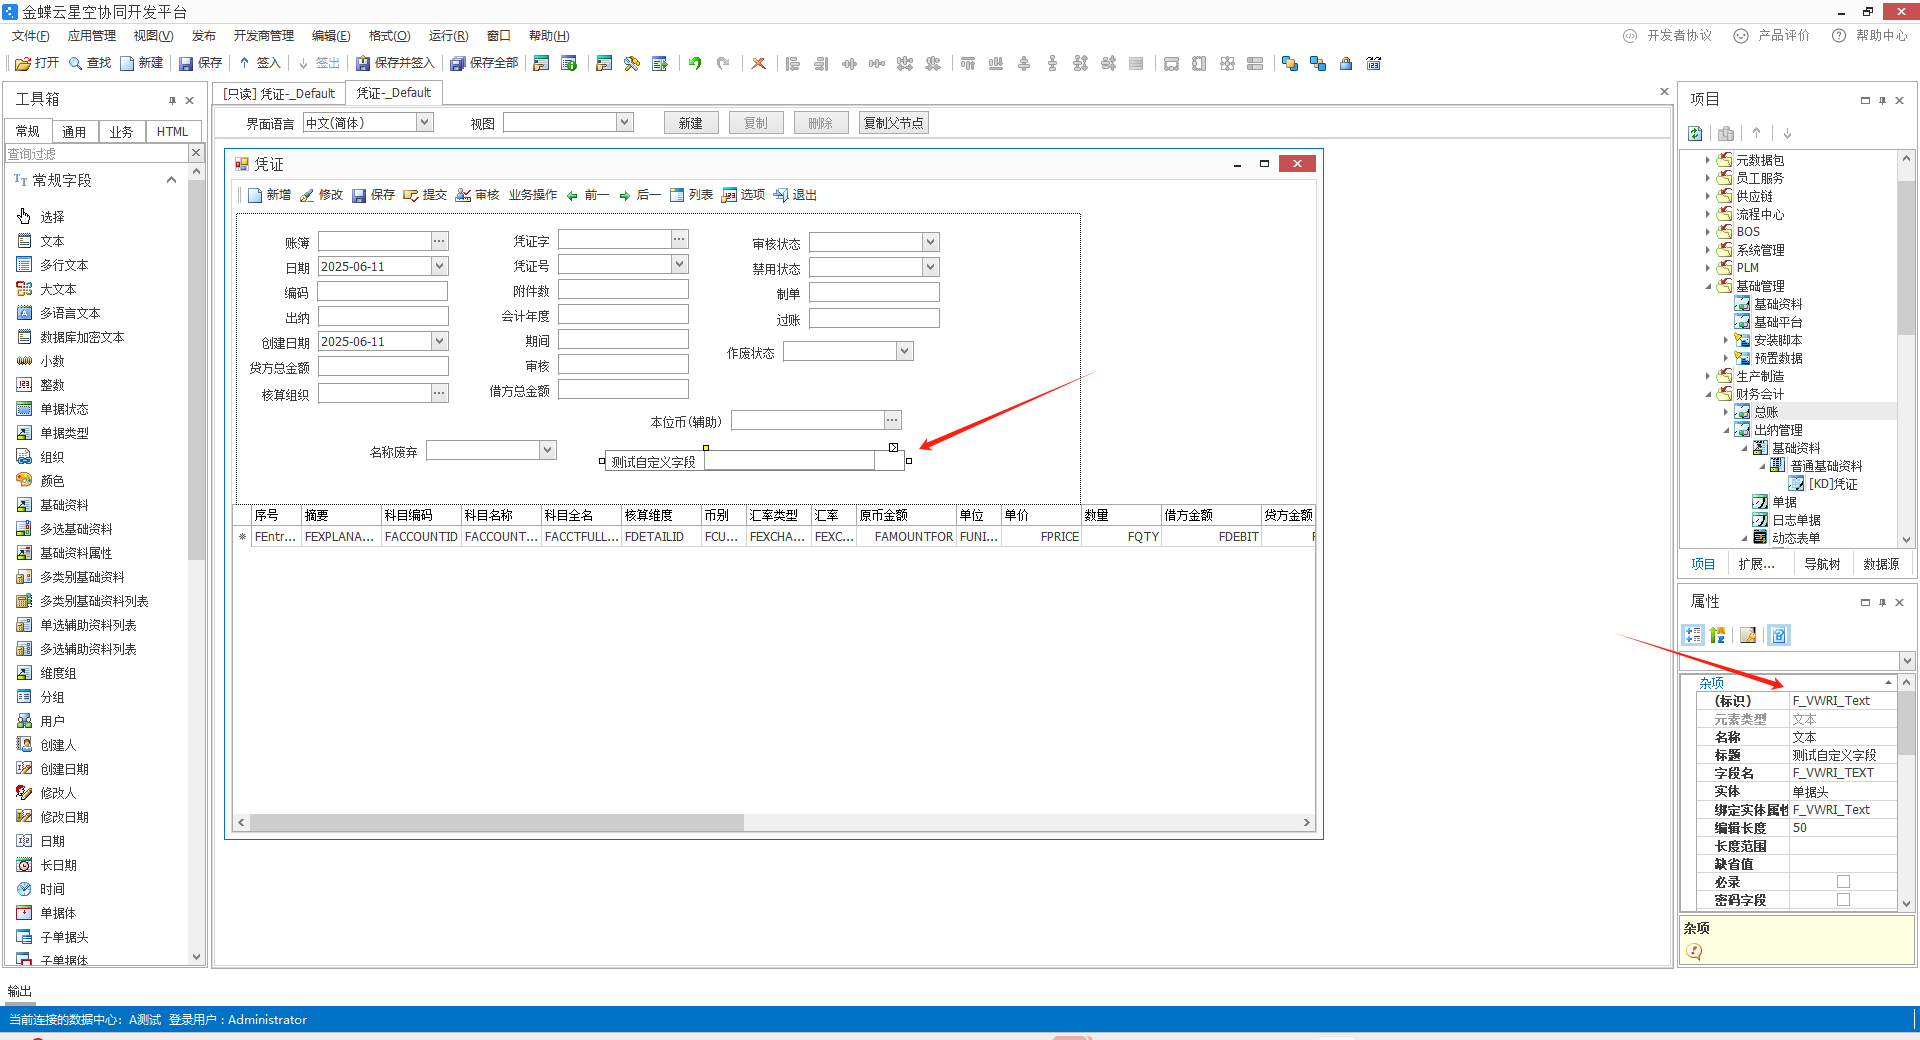Toggle the 密码字段 checkbox in properties

tap(1843, 900)
